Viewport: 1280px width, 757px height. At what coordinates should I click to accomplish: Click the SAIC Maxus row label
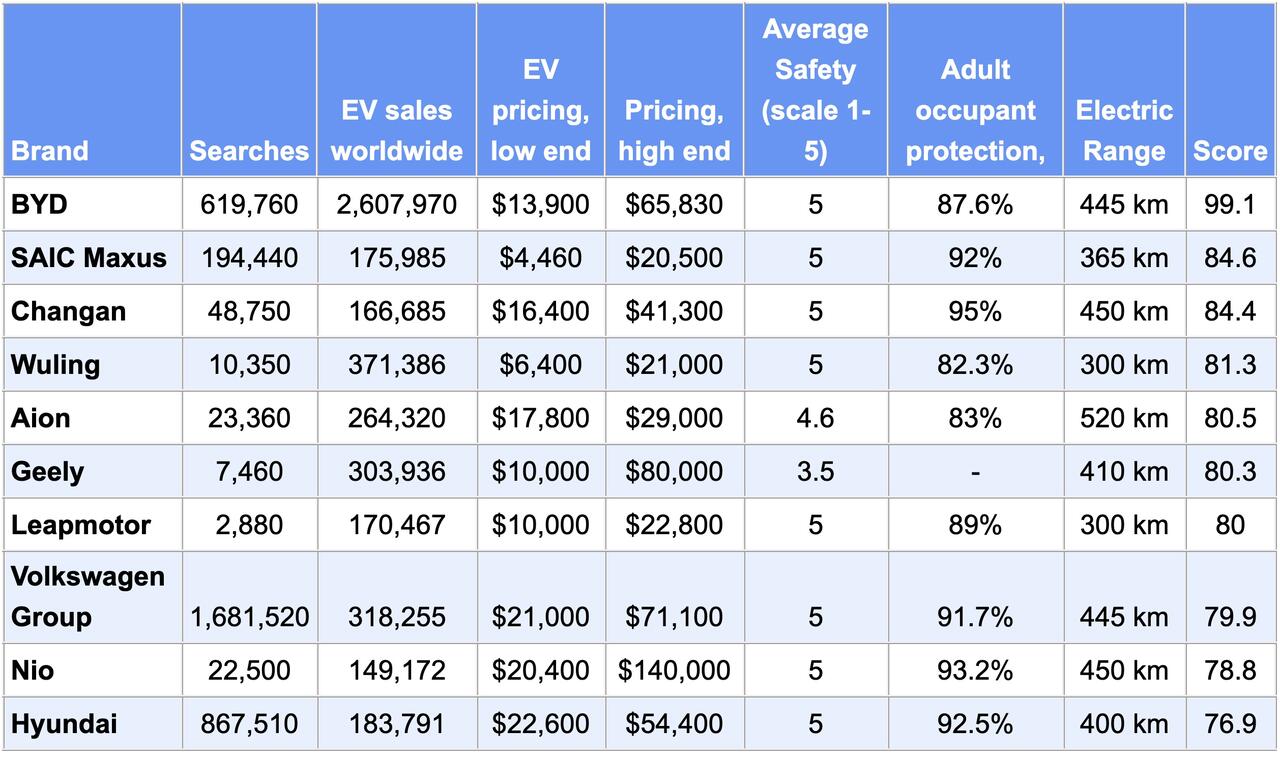pos(89,258)
